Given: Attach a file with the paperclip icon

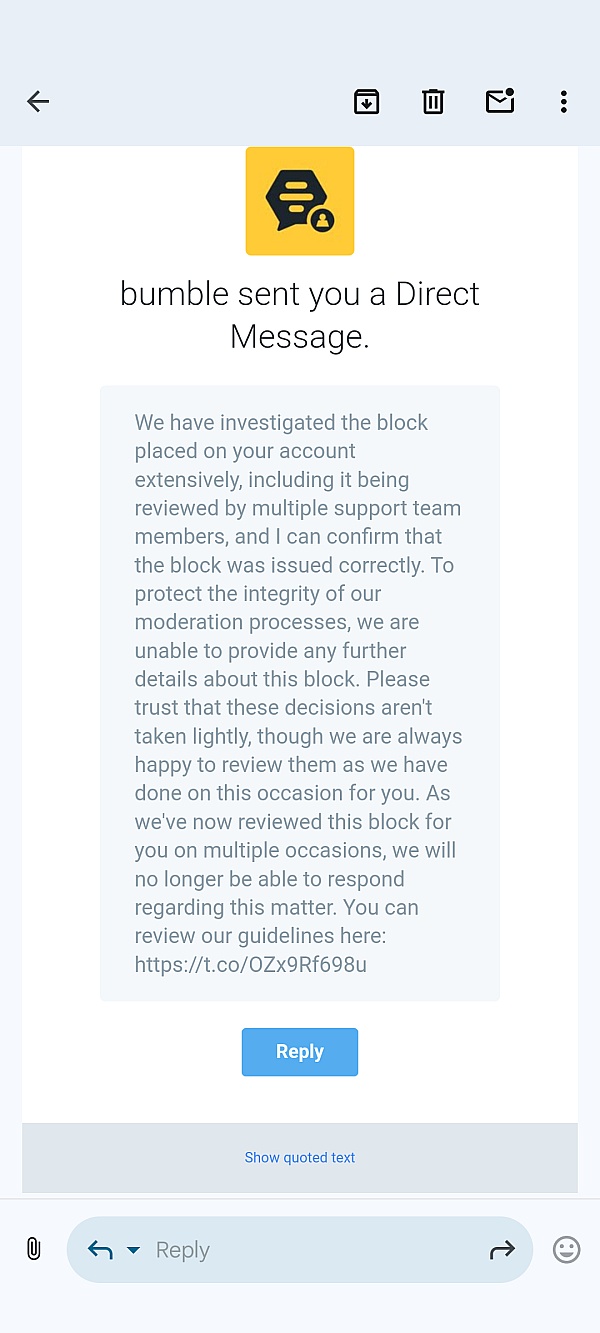Looking at the screenshot, I should (33, 1249).
